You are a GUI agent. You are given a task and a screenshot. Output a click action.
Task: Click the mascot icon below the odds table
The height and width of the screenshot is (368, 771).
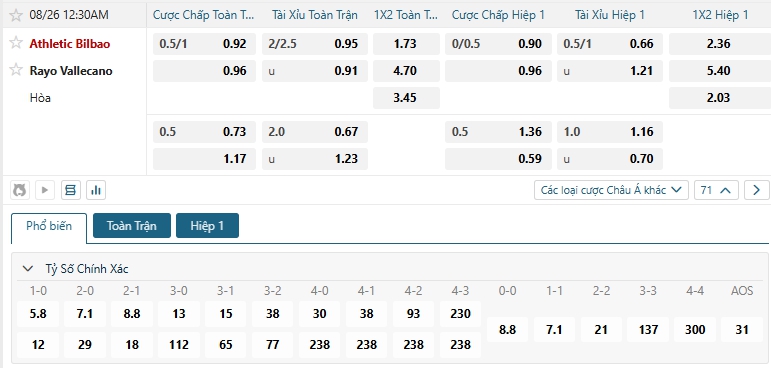pyautogui.click(x=20, y=190)
